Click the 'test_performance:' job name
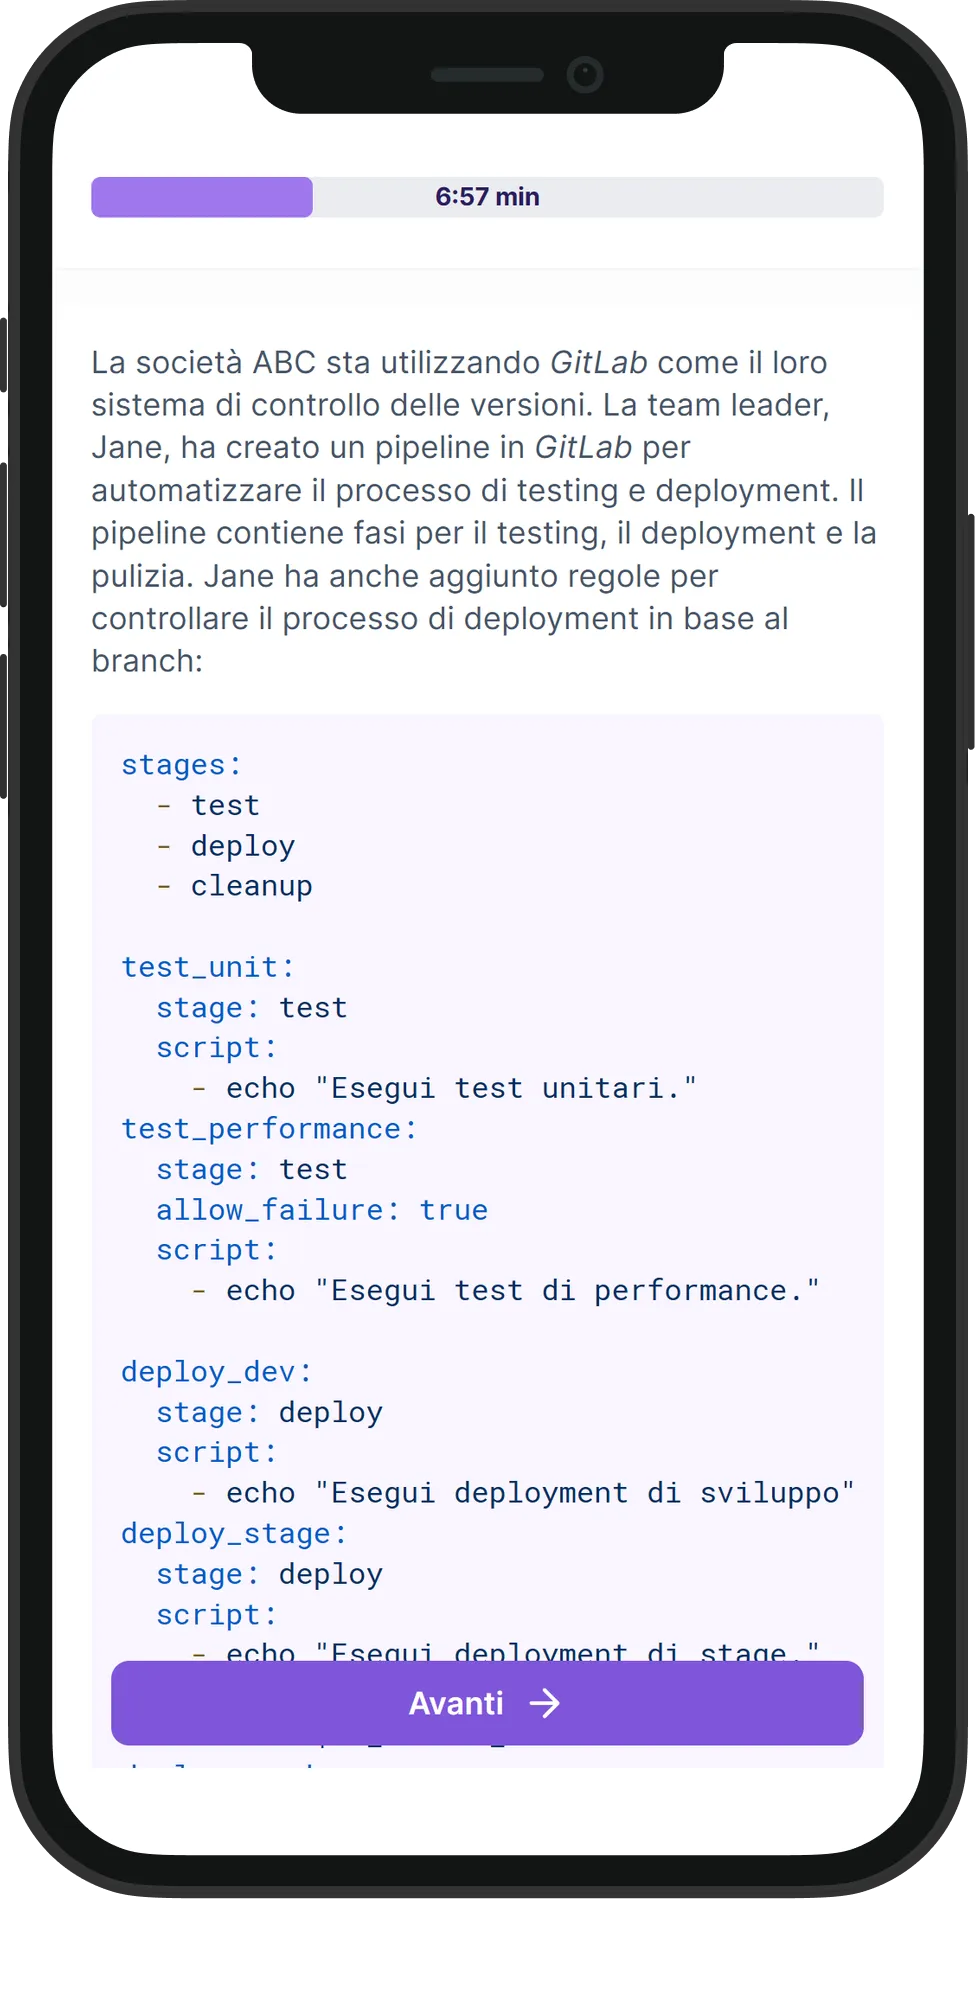The image size is (976, 2004). (269, 1129)
